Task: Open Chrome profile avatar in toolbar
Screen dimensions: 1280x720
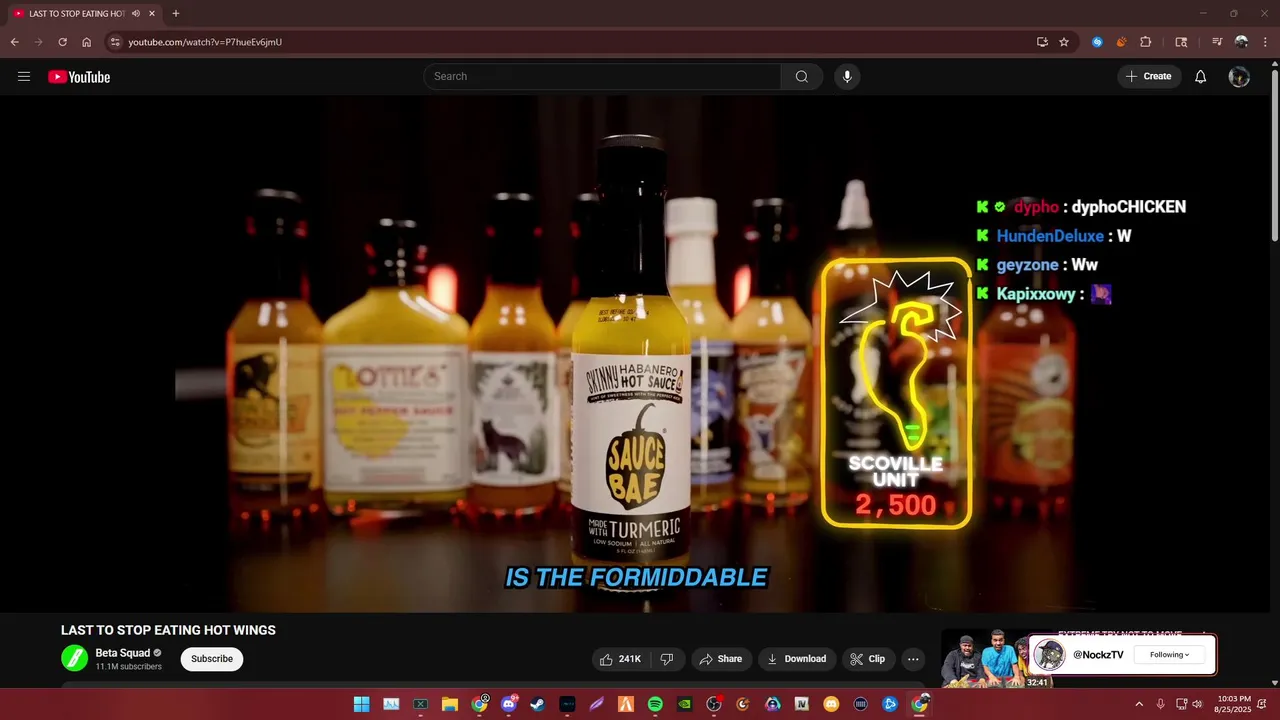Action: coord(1241,42)
